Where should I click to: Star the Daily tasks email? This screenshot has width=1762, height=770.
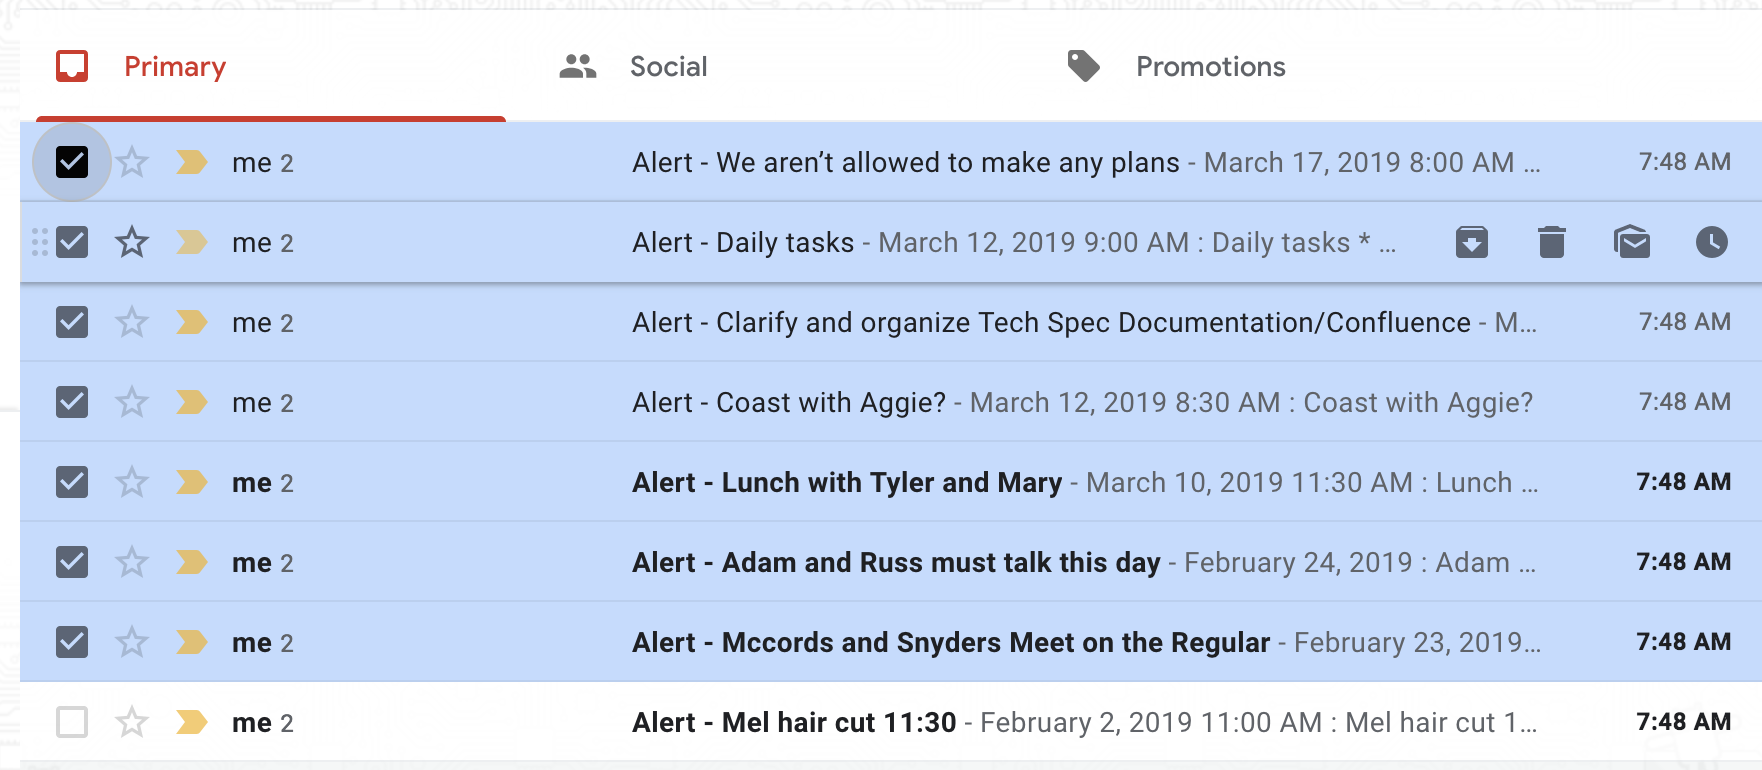coord(132,242)
